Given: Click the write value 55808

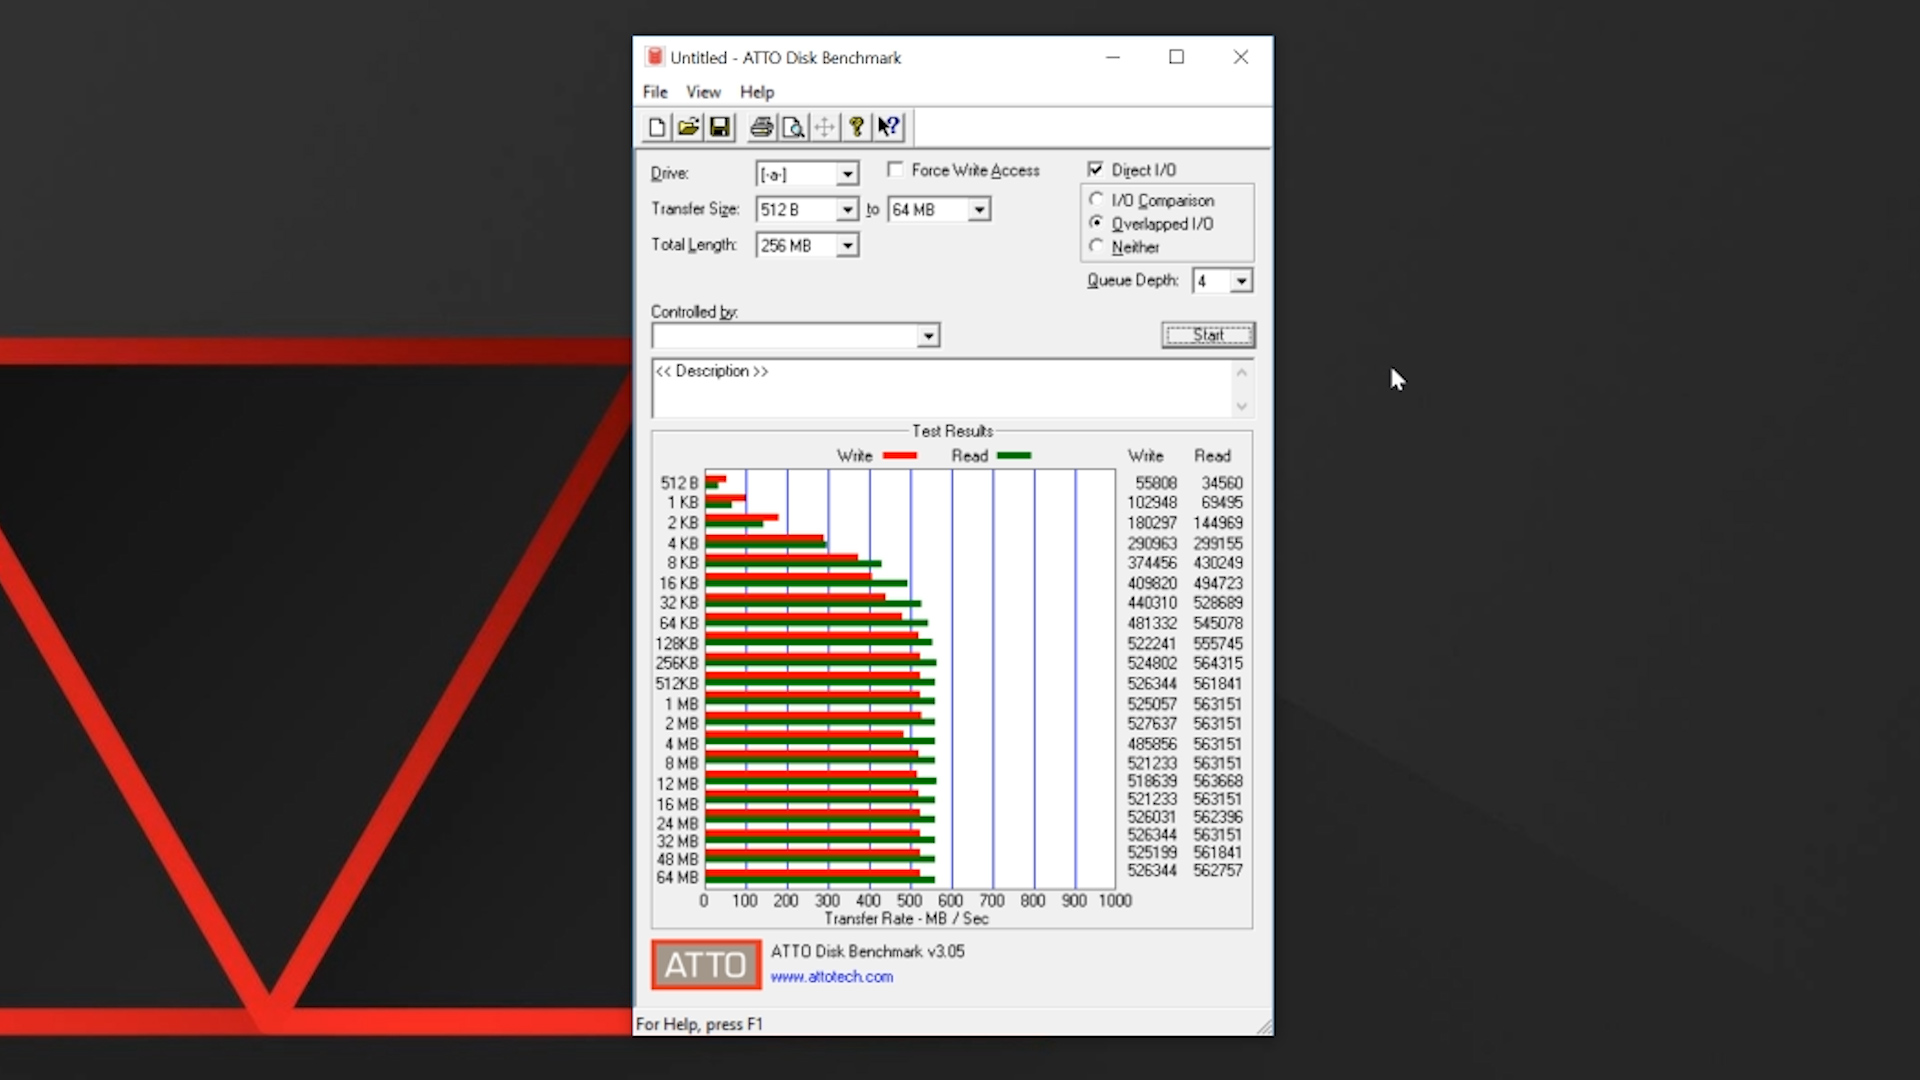Looking at the screenshot, I should point(1156,483).
